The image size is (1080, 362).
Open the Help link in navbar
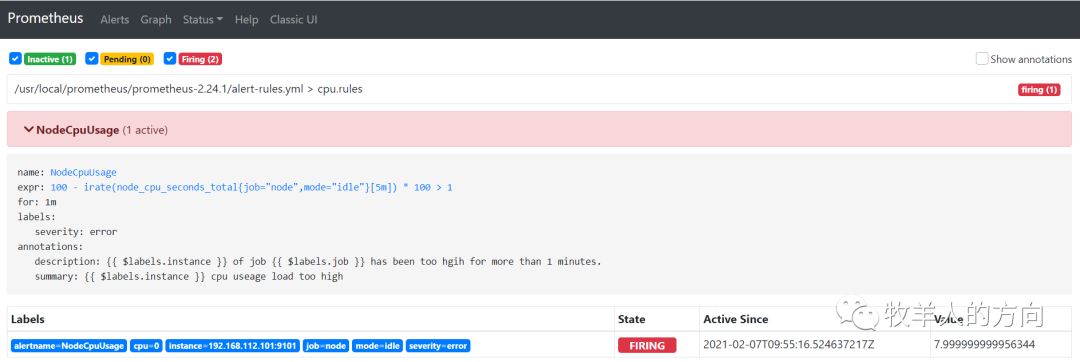click(x=246, y=19)
